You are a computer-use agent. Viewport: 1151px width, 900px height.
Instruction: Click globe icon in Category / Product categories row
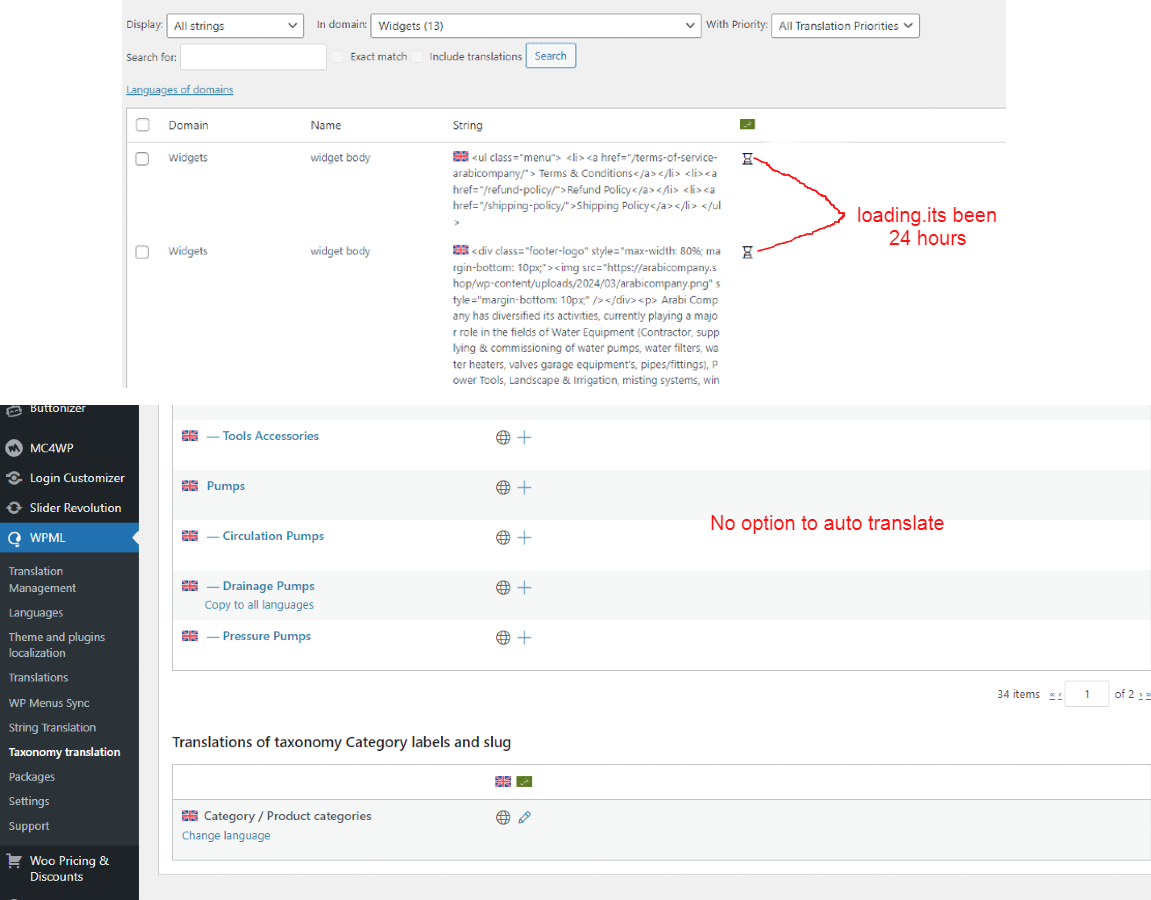tap(503, 817)
